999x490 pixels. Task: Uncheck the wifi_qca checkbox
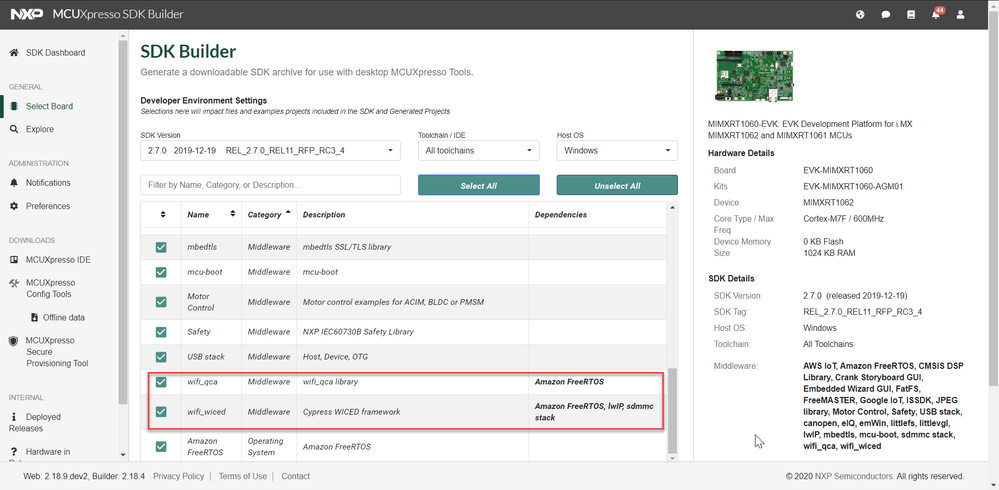click(161, 382)
